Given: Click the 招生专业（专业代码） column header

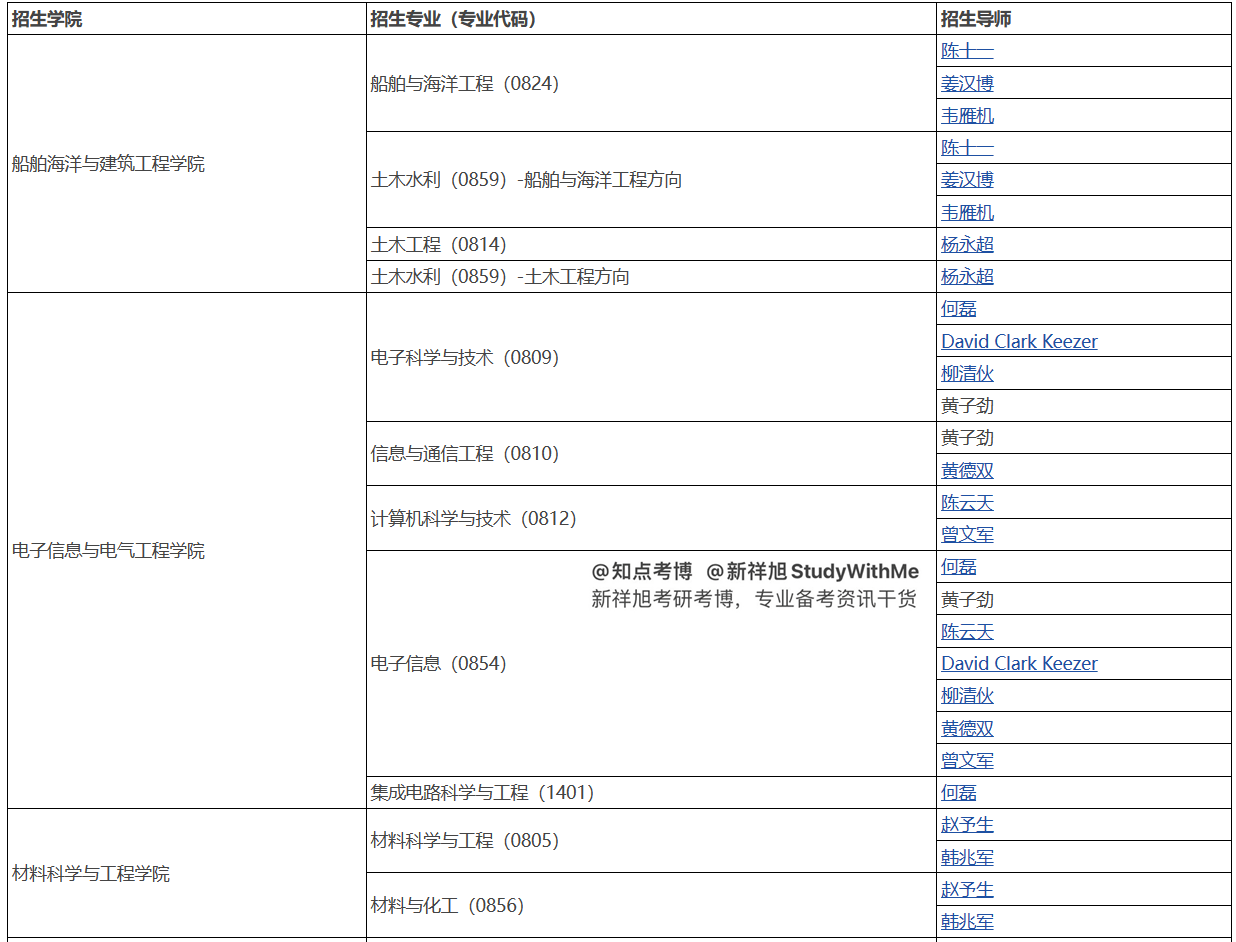Looking at the screenshot, I should 651,19.
